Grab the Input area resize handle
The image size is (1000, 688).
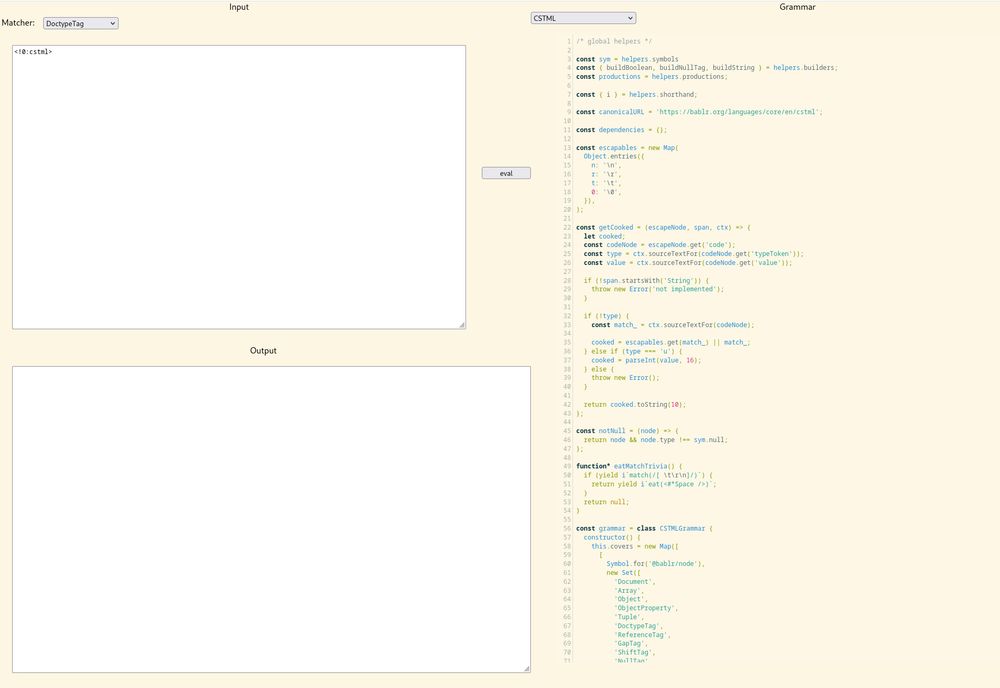(462, 325)
